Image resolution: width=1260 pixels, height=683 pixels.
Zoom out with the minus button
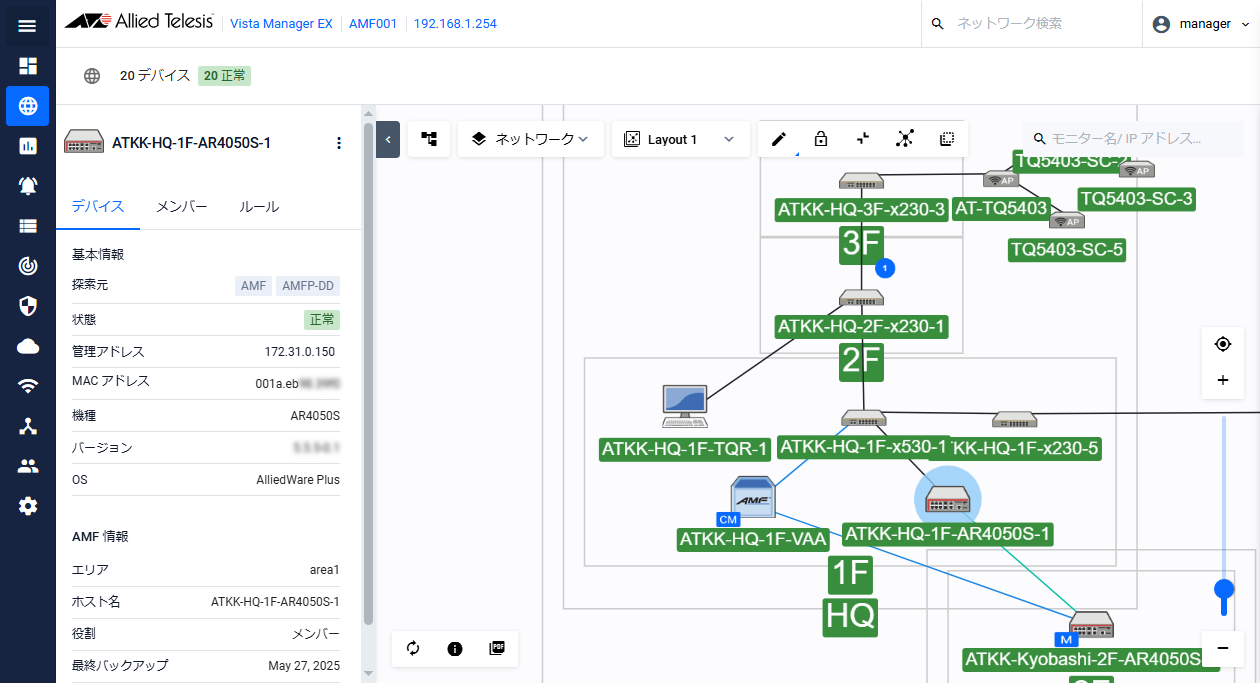(1223, 648)
